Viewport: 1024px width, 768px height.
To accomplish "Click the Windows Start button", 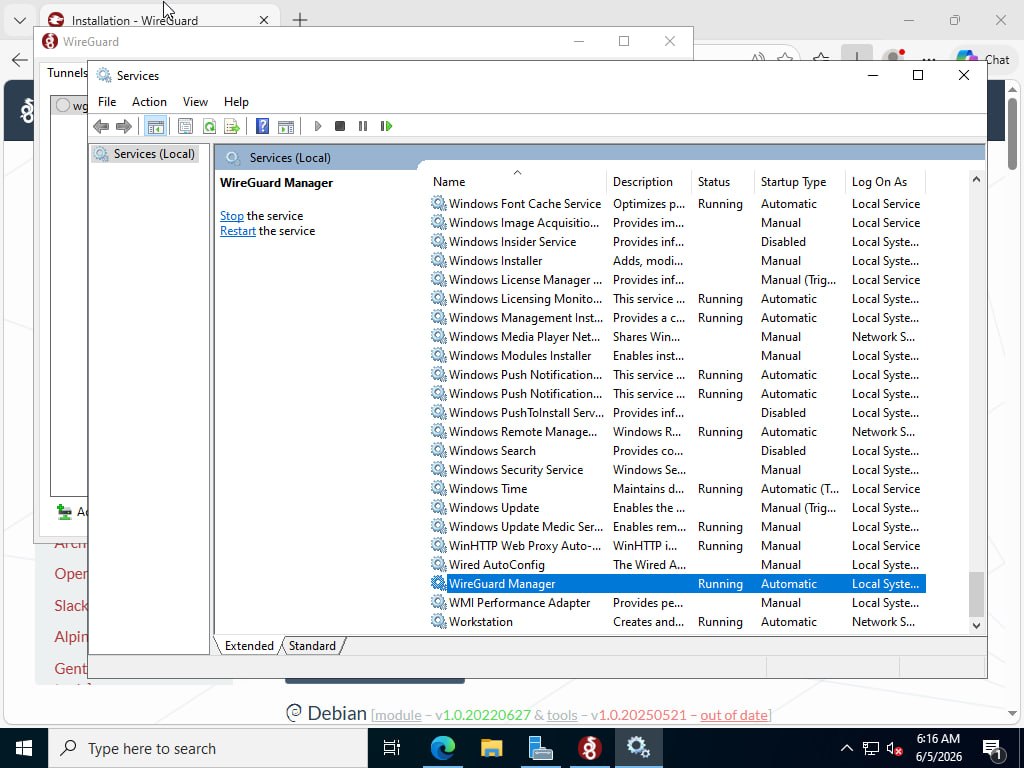I will tap(24, 748).
